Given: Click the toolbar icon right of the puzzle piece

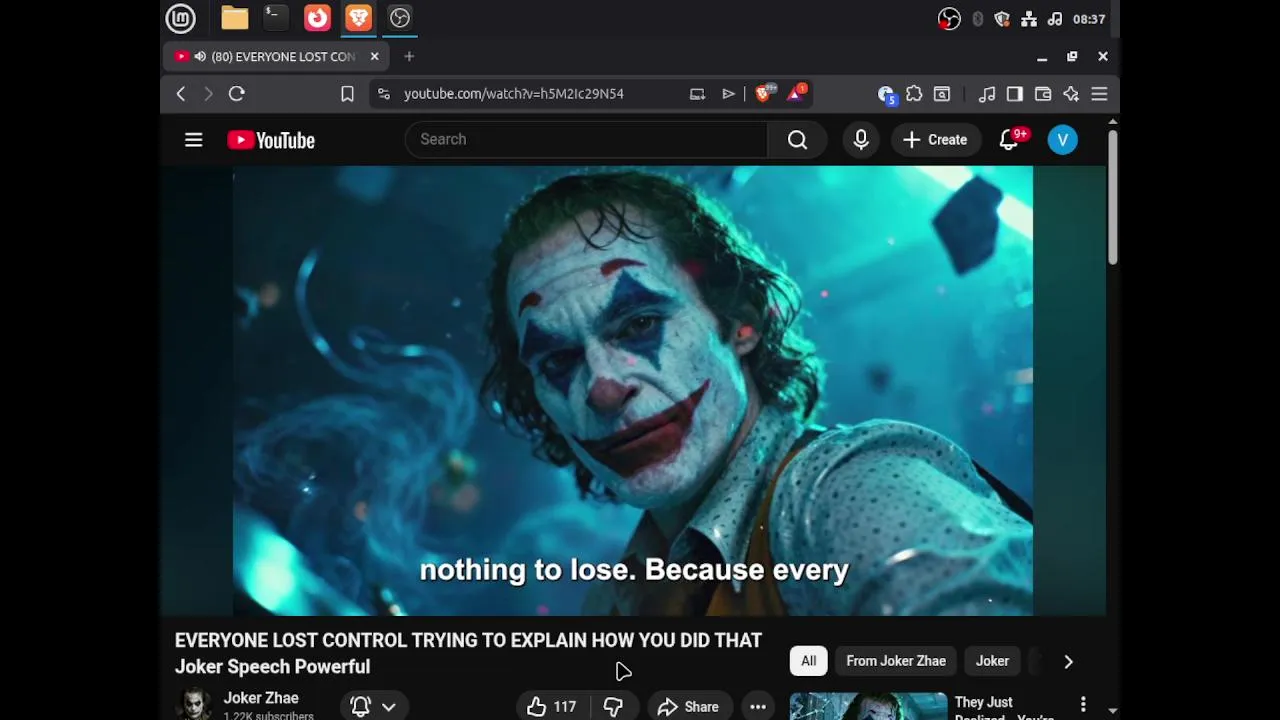Looking at the screenshot, I should click(x=942, y=94).
